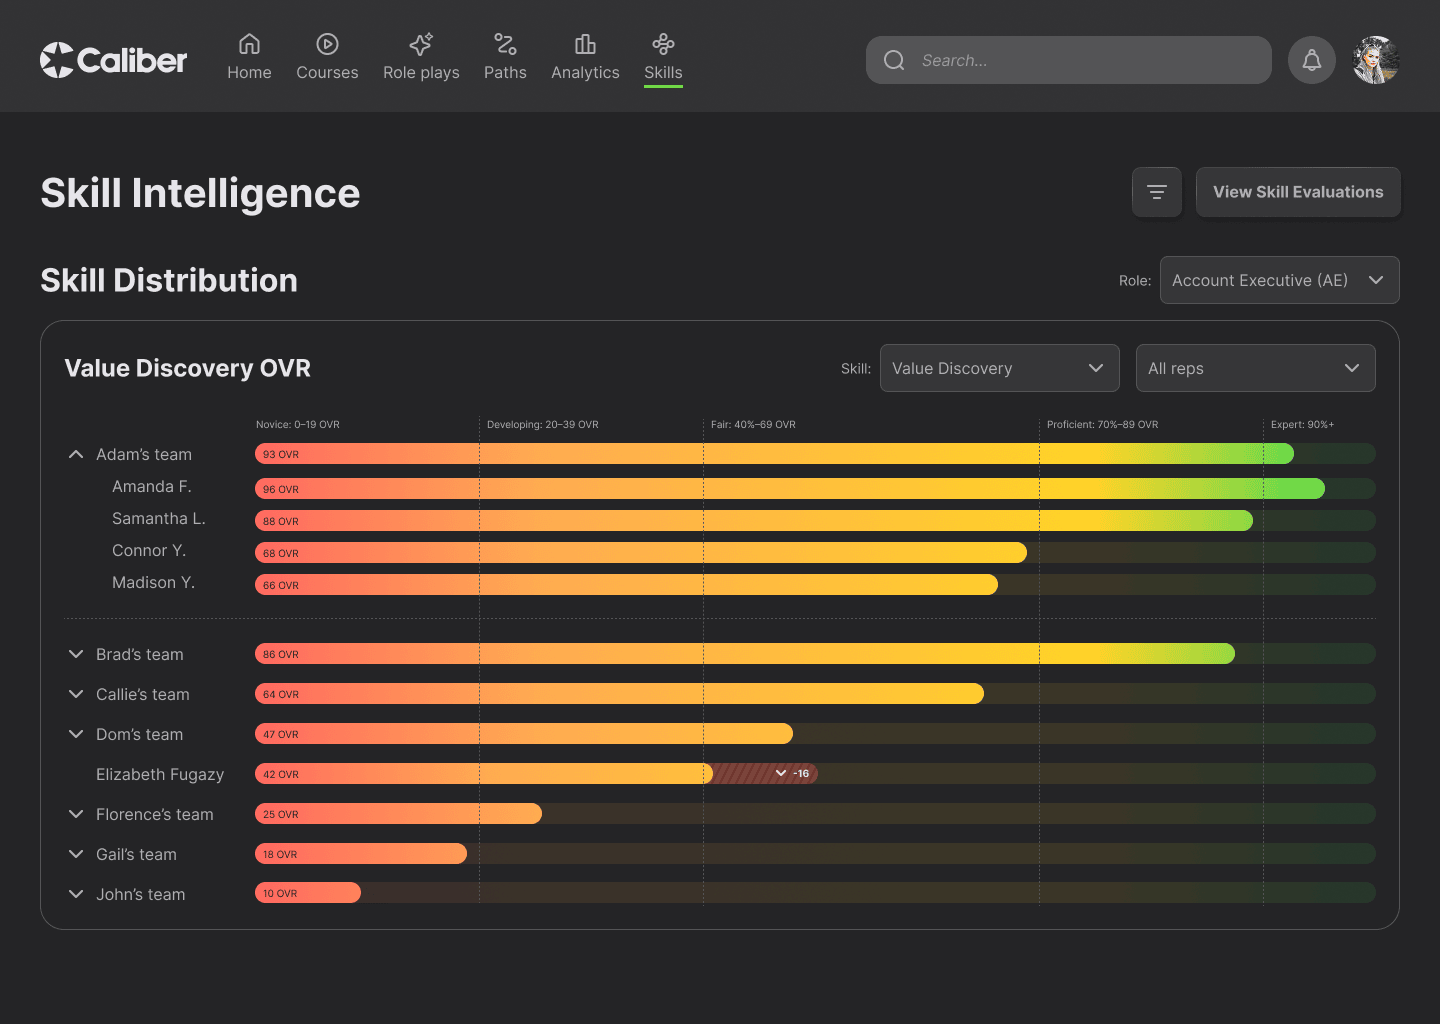Click the Courses play-circle icon
The image size is (1440, 1024).
327,44
